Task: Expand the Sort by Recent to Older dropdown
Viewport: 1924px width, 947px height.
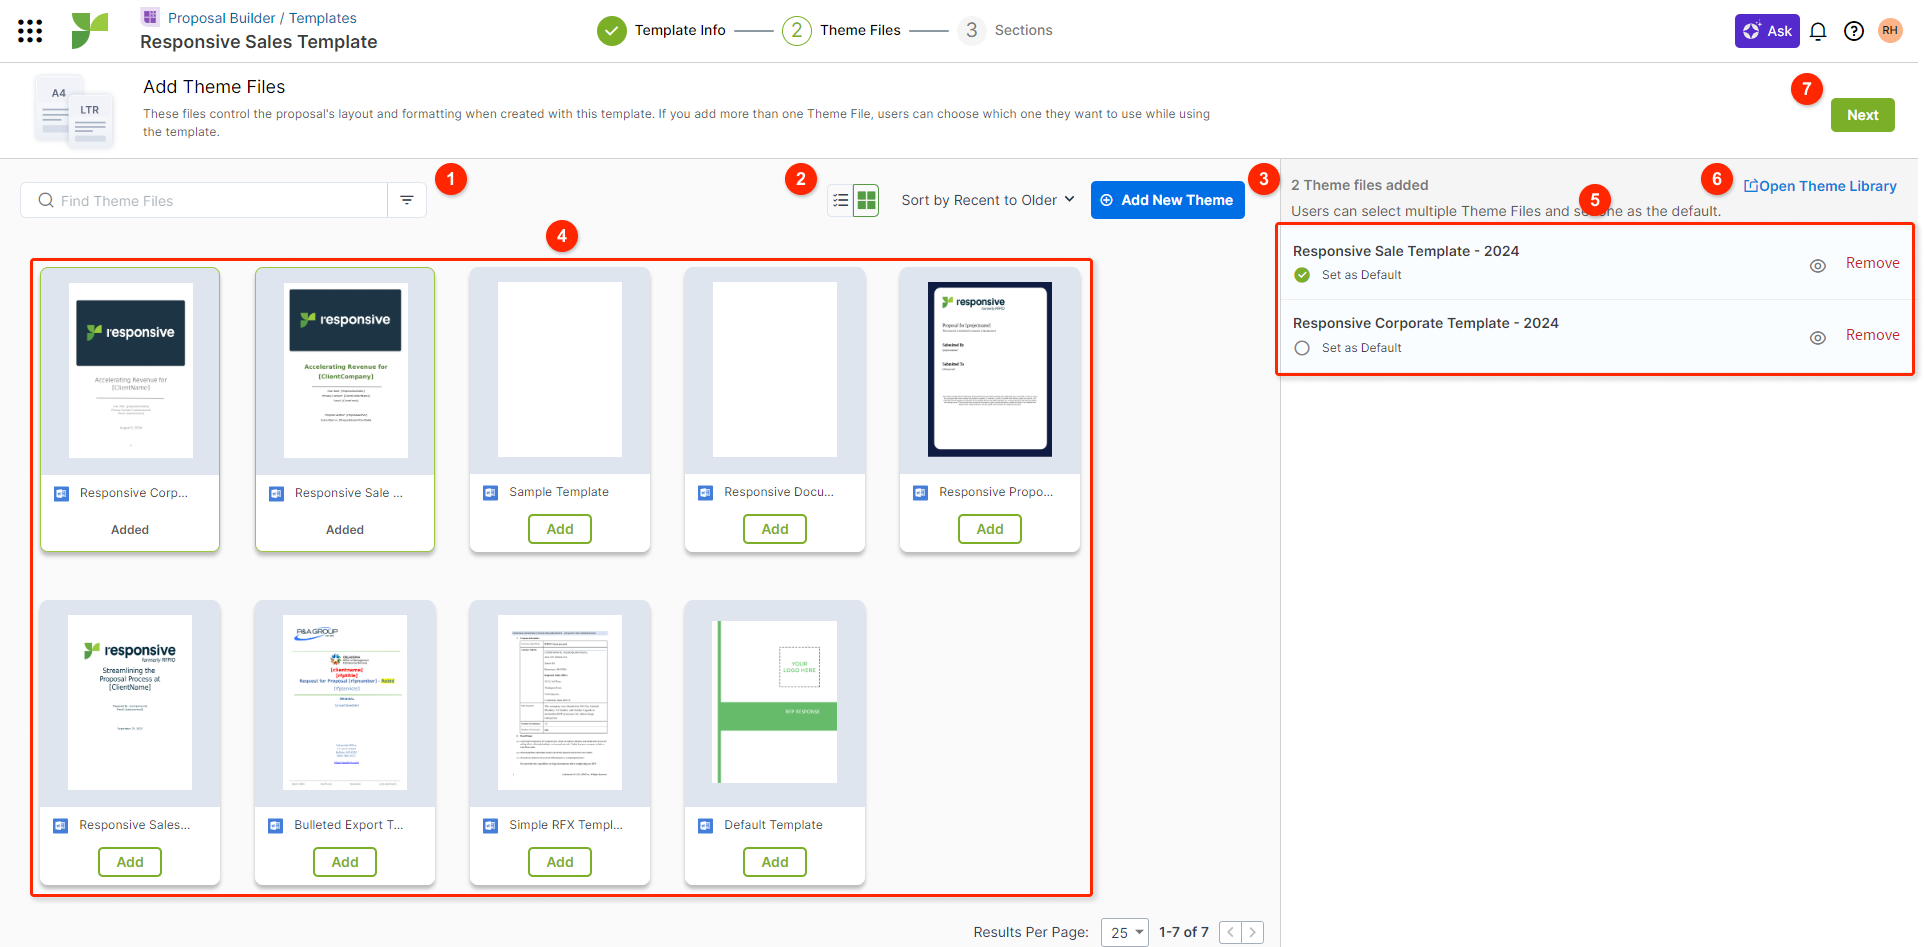Action: [987, 200]
